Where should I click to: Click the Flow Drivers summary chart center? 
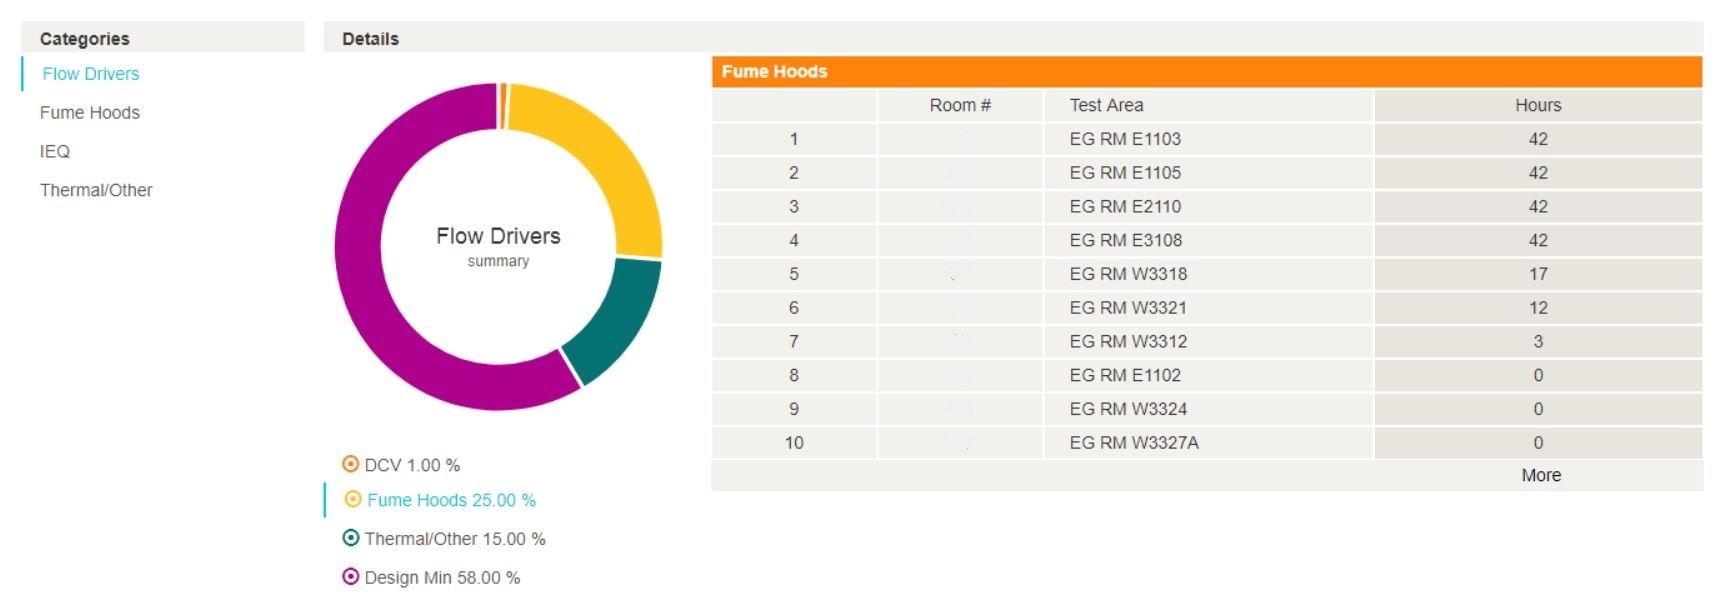pyautogui.click(x=498, y=246)
